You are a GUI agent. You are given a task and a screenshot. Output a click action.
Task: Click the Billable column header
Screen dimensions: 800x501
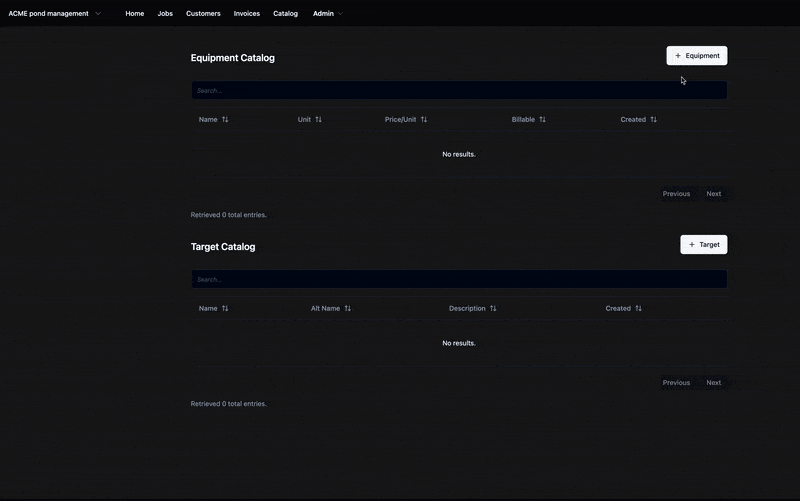pyautogui.click(x=523, y=119)
